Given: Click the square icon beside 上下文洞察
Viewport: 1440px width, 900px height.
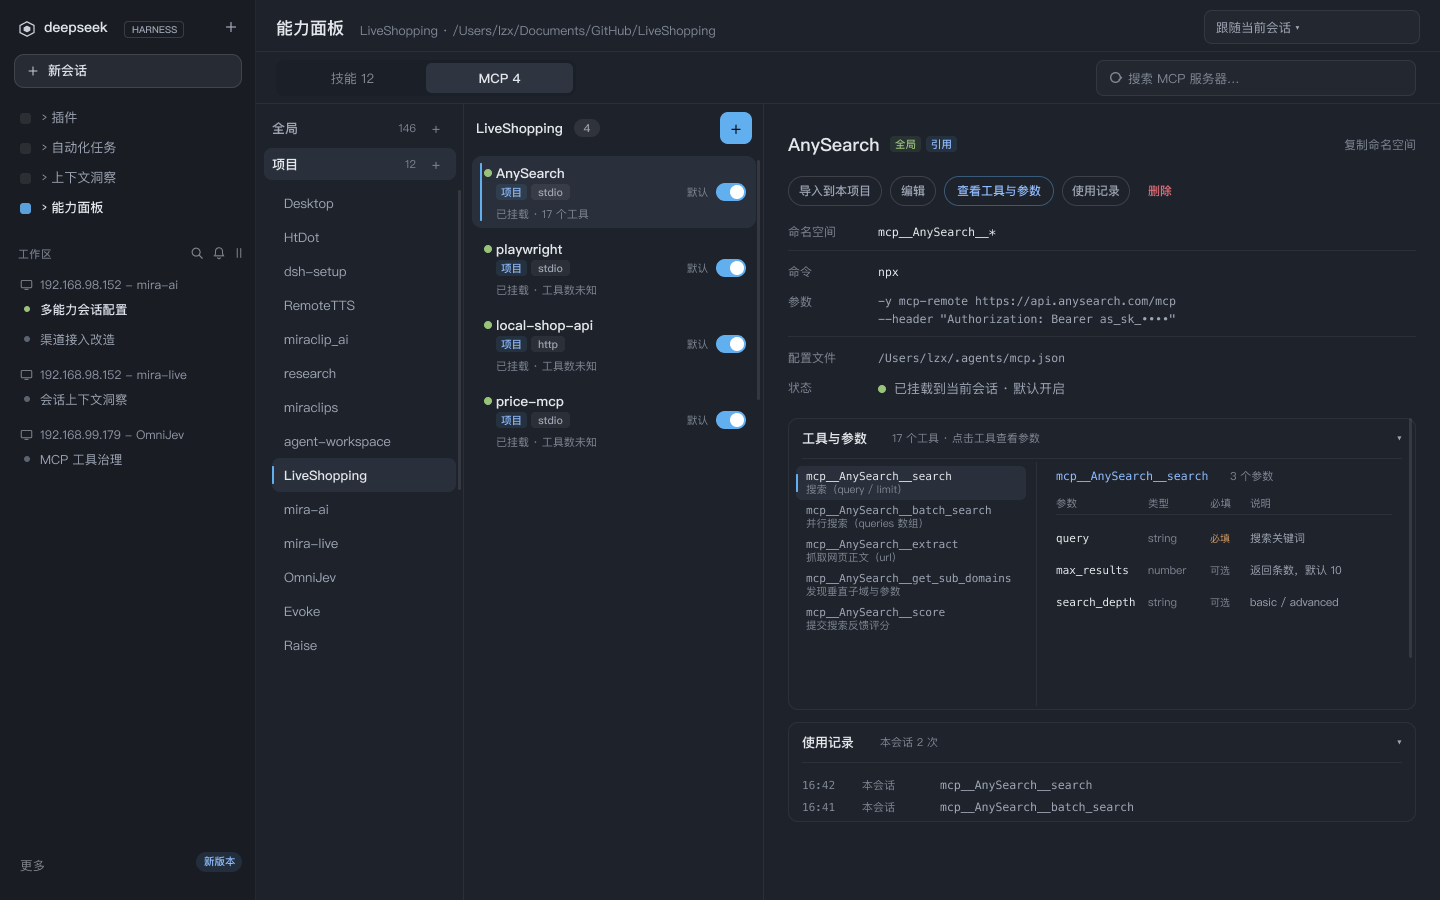Looking at the screenshot, I should pyautogui.click(x=25, y=178).
